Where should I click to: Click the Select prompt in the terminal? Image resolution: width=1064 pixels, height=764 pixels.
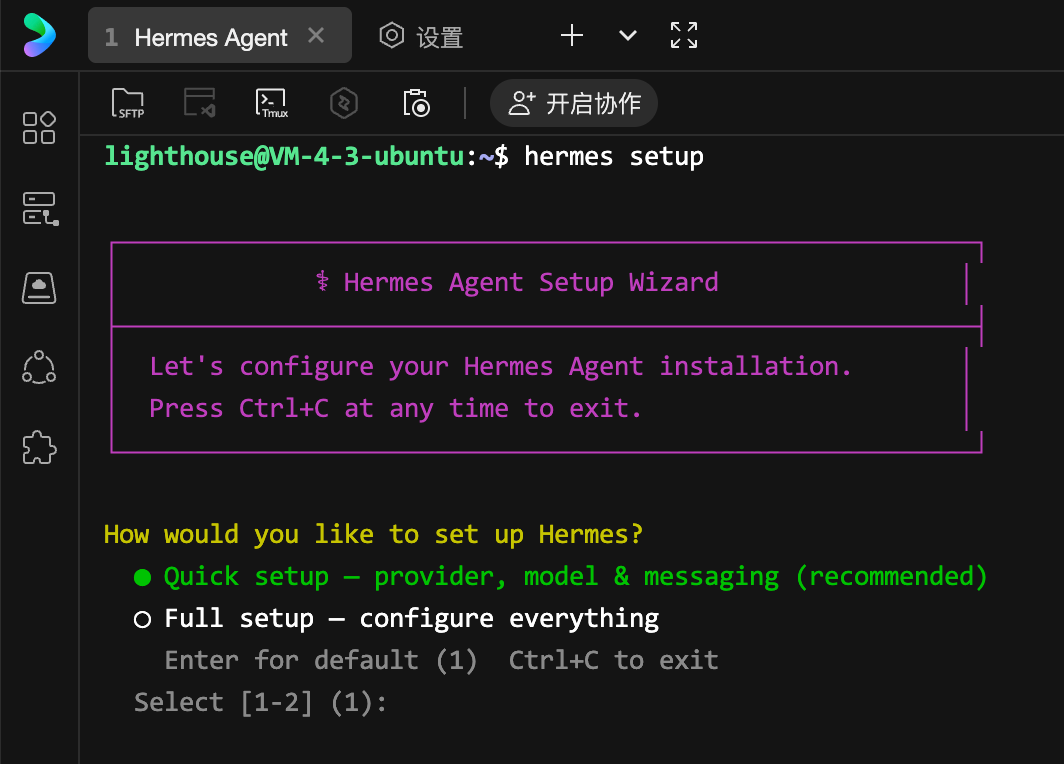tap(260, 701)
